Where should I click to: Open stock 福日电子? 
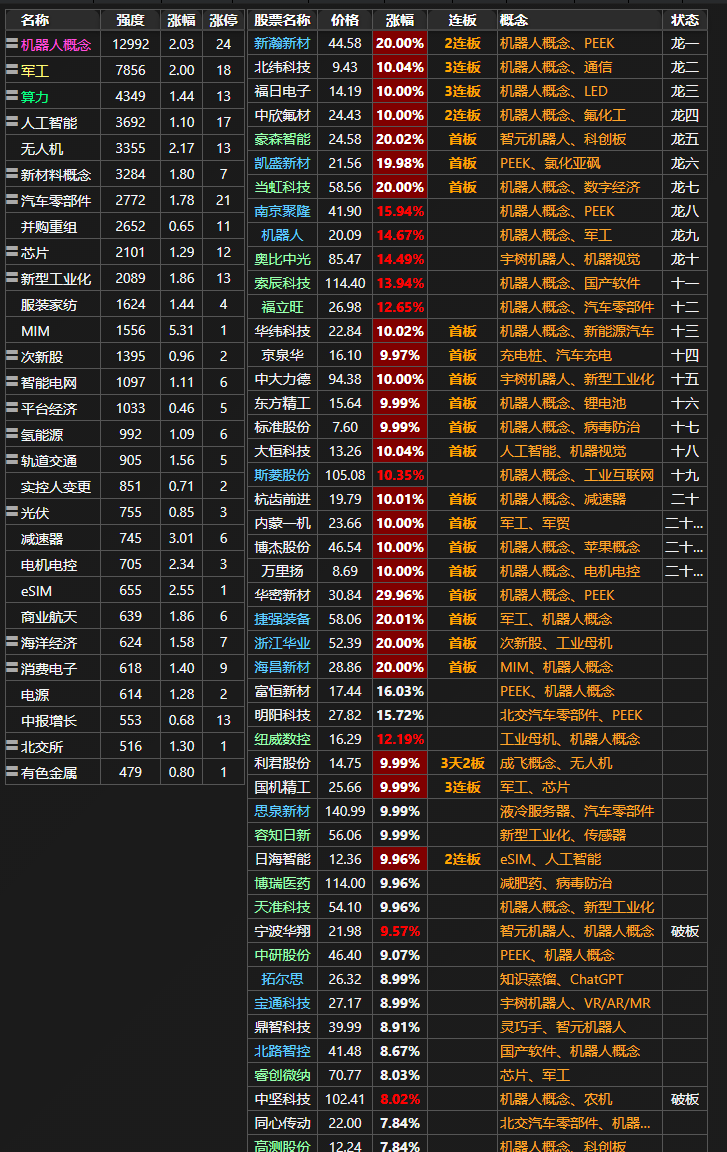point(282,91)
